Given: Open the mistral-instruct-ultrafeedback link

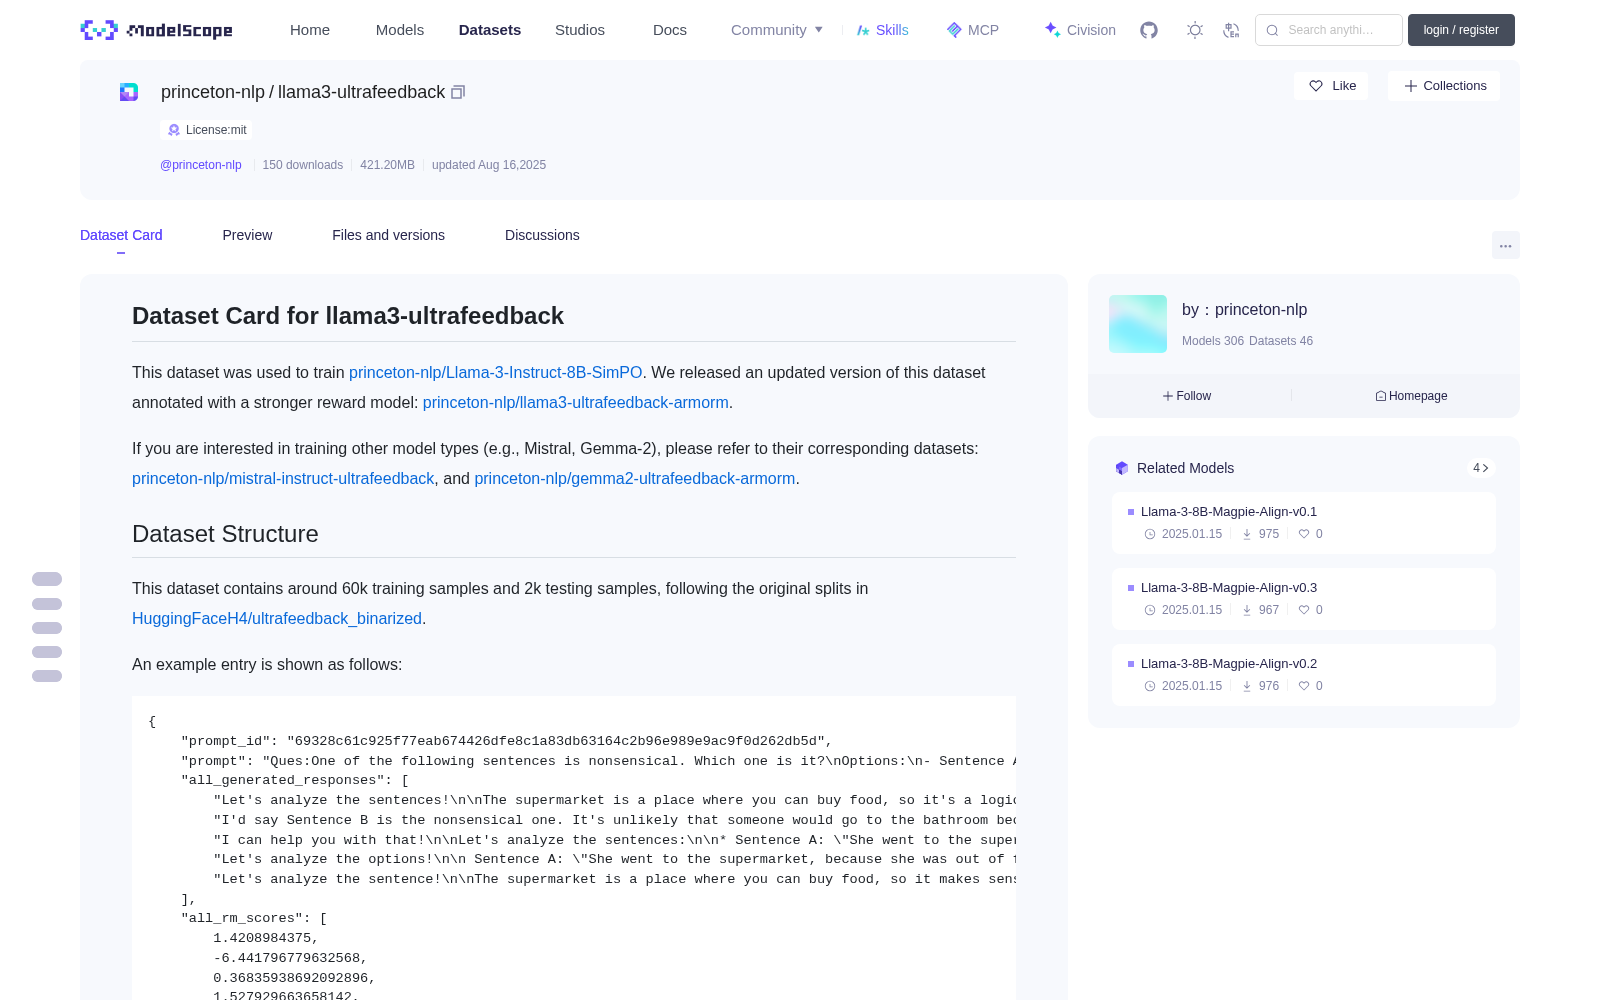Looking at the screenshot, I should (283, 478).
